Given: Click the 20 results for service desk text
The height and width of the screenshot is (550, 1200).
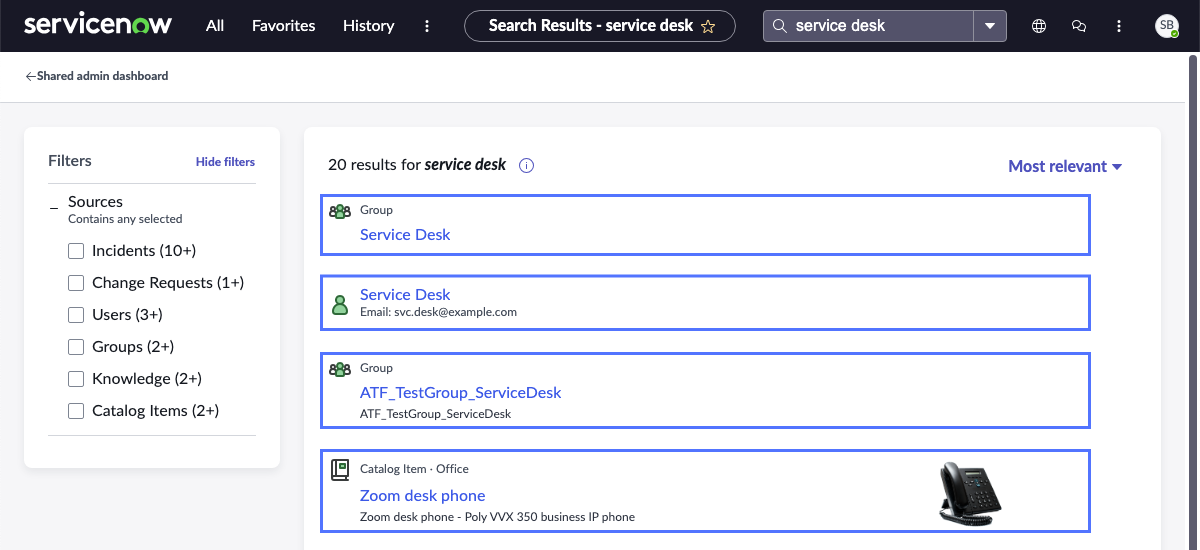Looking at the screenshot, I should click(x=417, y=165).
